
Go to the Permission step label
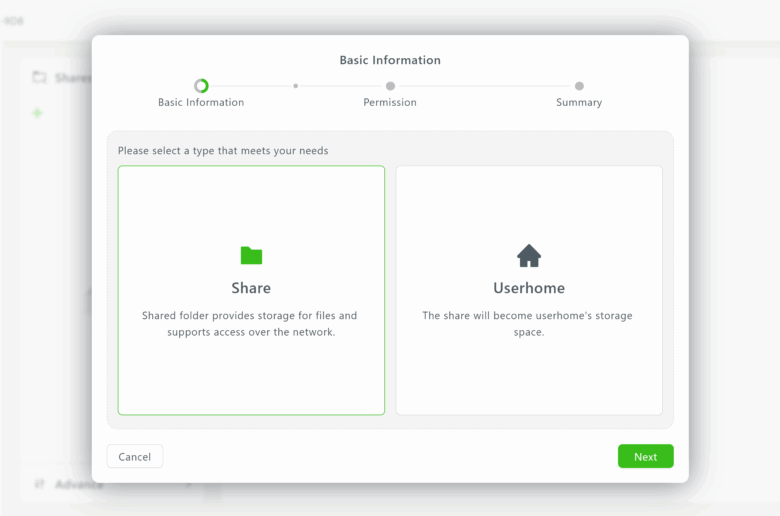390,102
